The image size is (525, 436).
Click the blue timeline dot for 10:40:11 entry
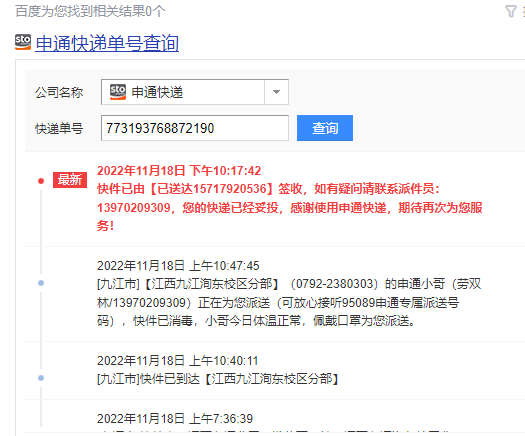coord(41,378)
